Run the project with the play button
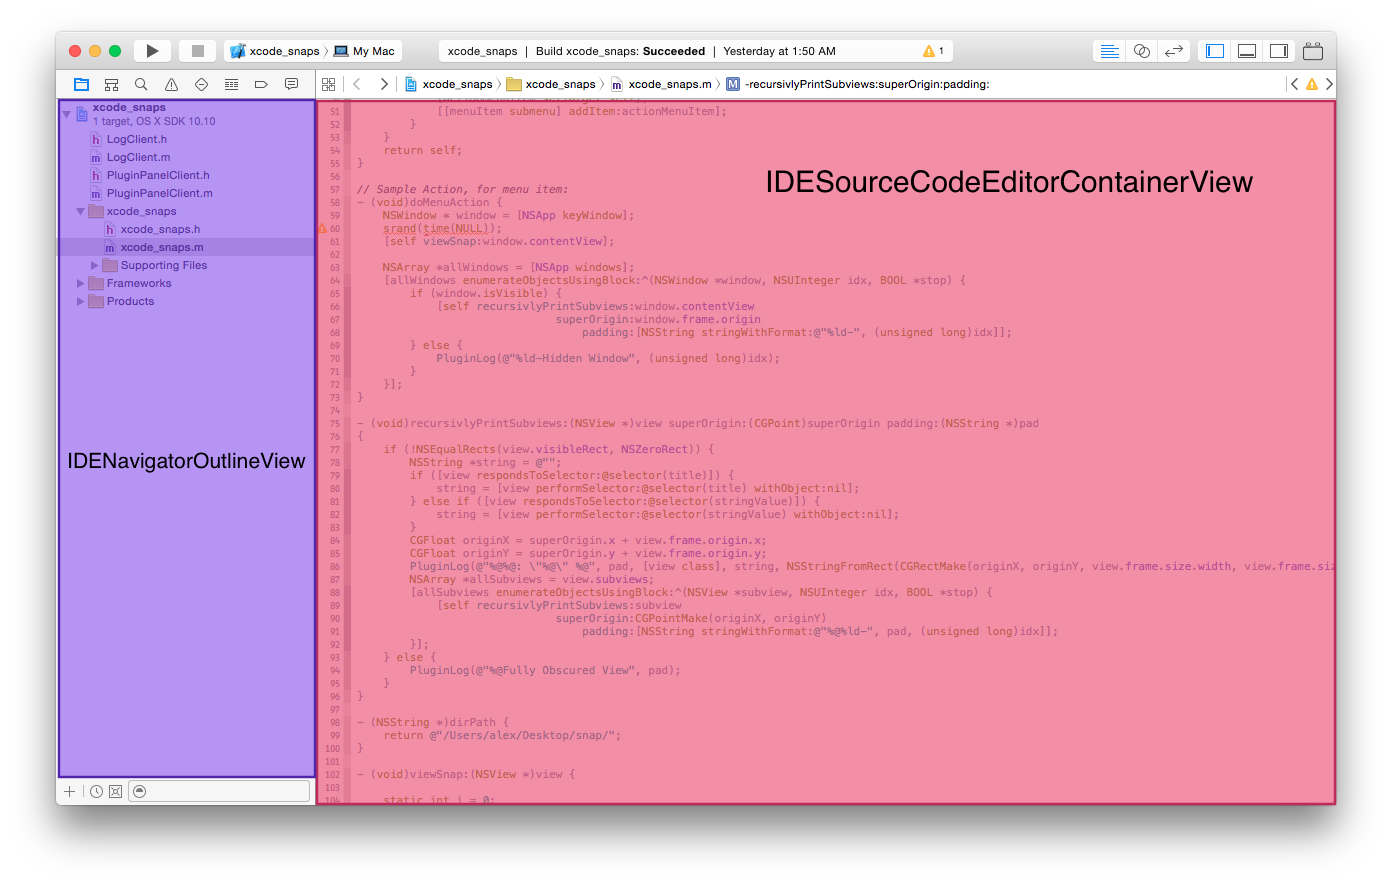This screenshot has height=885, width=1392. click(x=153, y=50)
